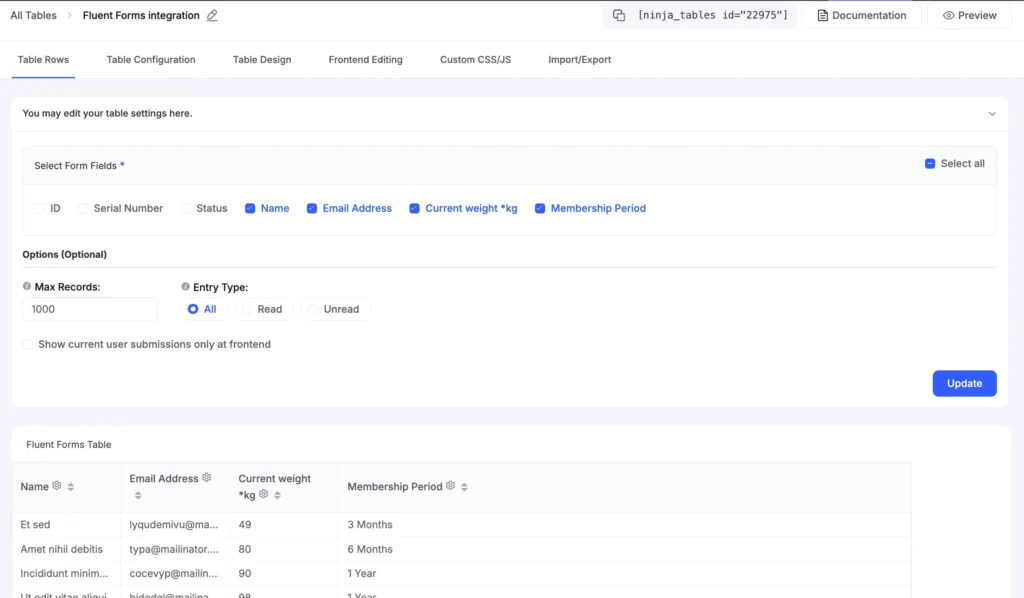Open settings gear for the Name column
The image size is (1024, 598).
55,486
